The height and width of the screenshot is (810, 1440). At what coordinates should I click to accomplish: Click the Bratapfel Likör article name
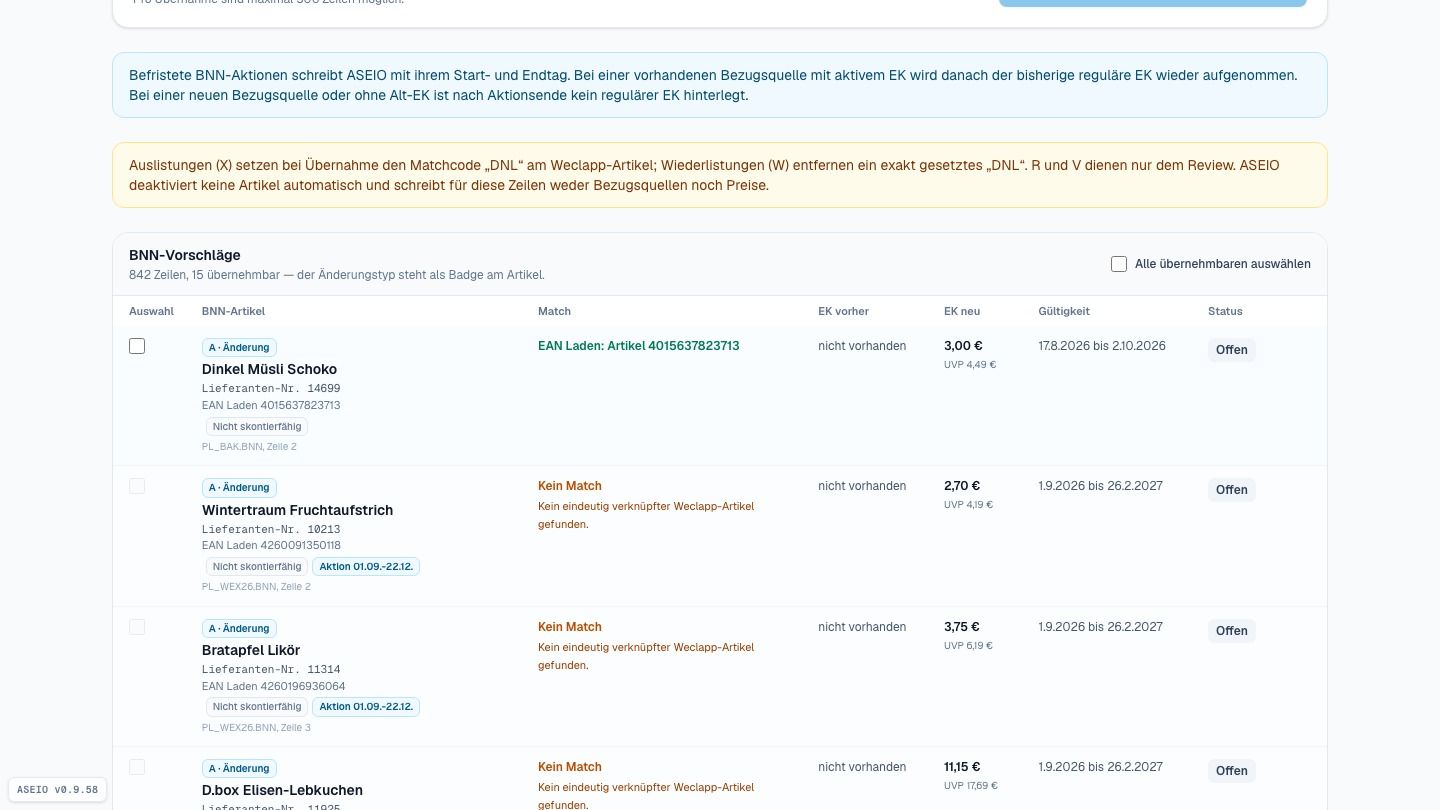click(x=251, y=650)
